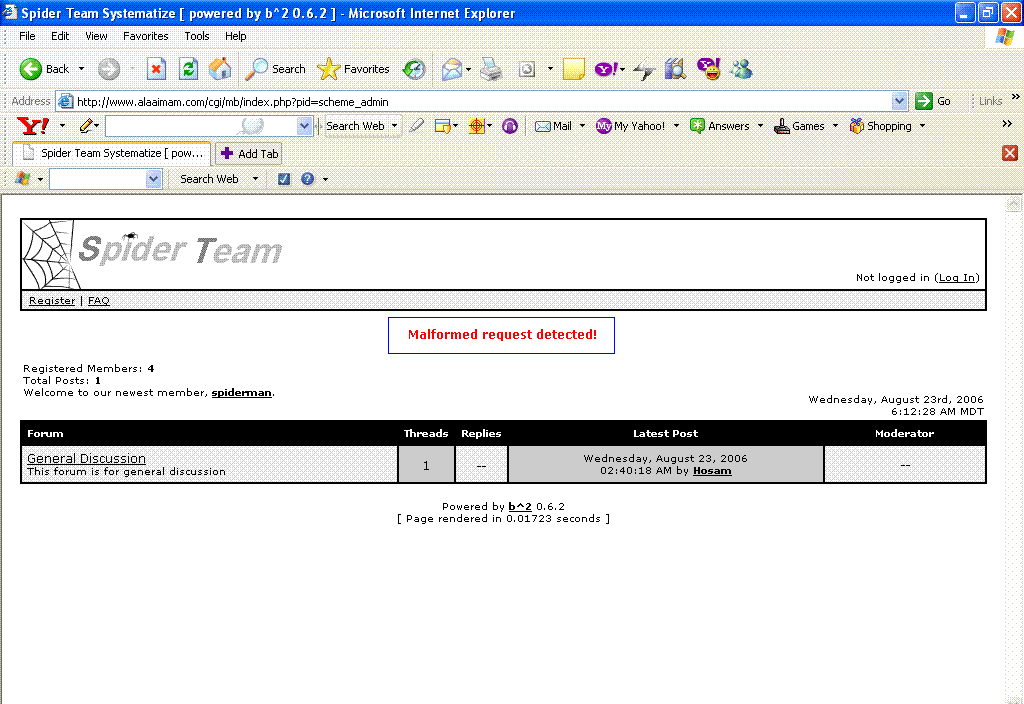Expand the address bar dropdown arrow
This screenshot has width=1024, height=704.
[x=899, y=101]
